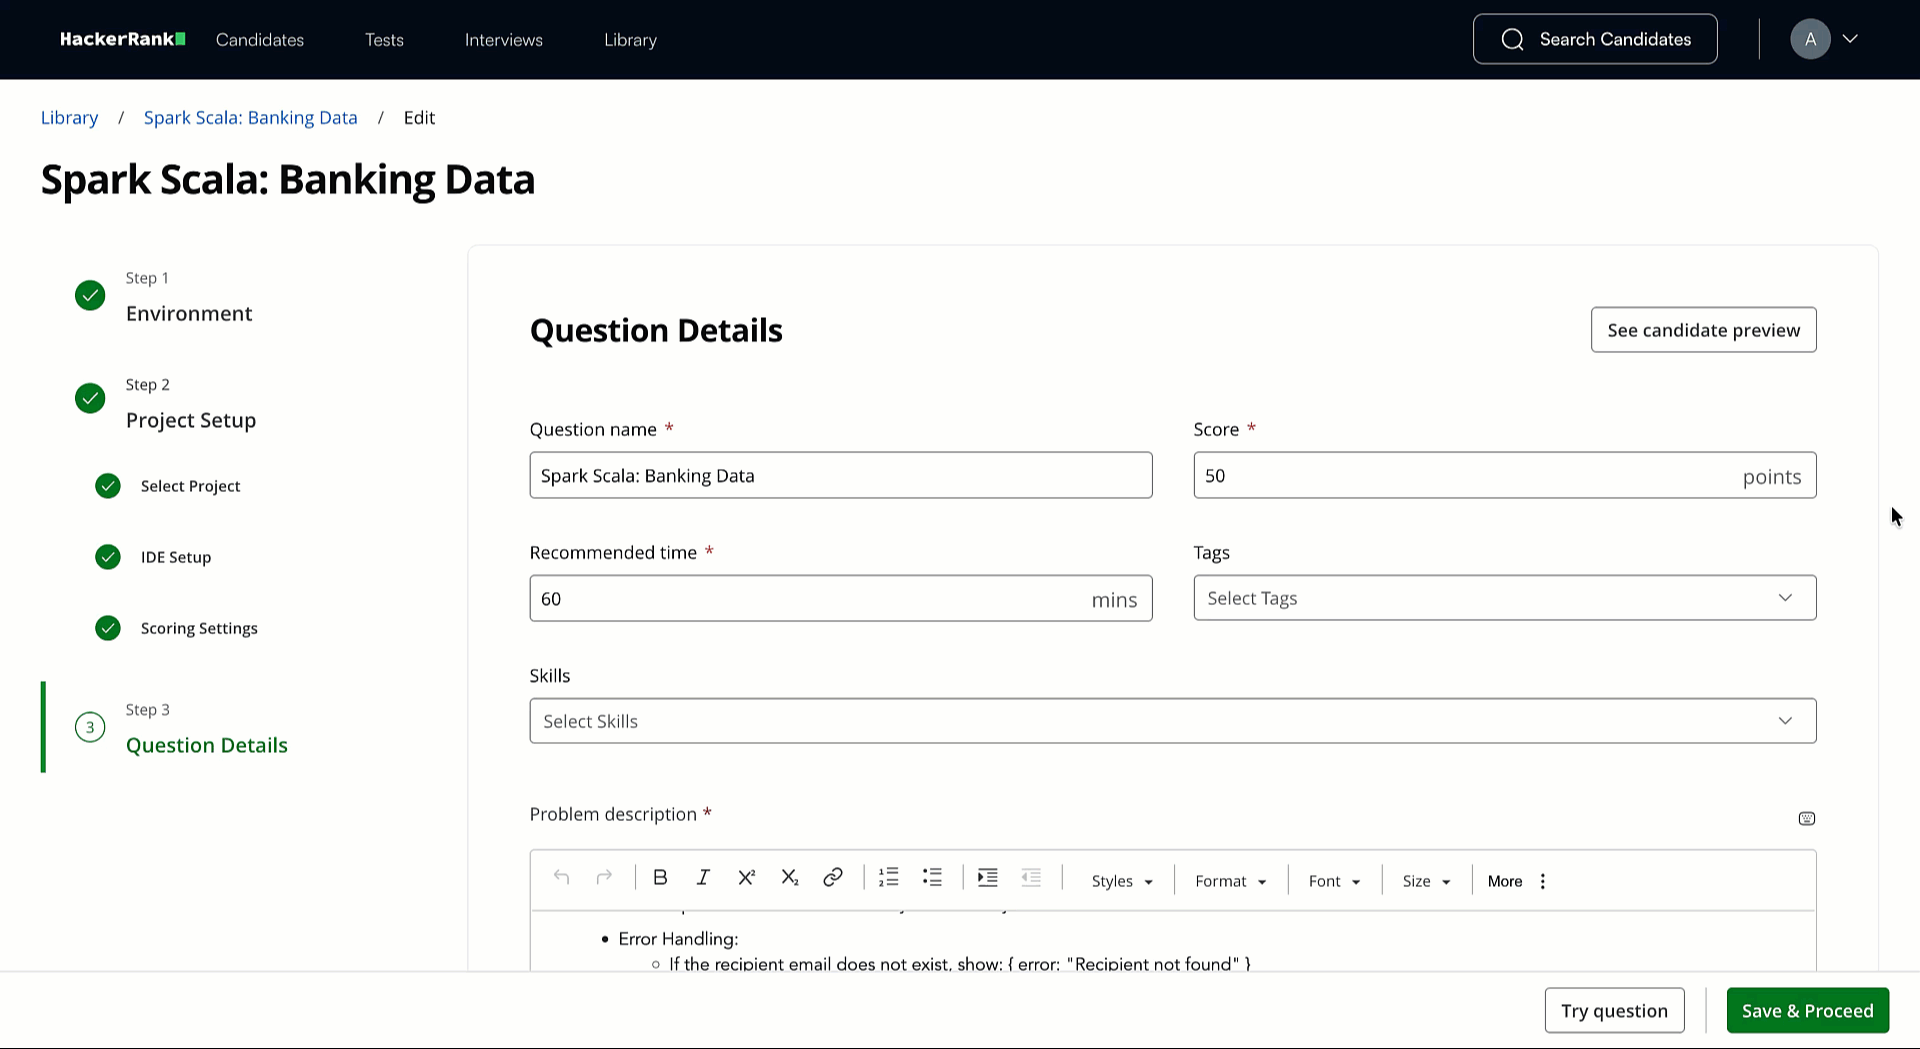The width and height of the screenshot is (1920, 1049).
Task: Toggle Italic formatting in description editor
Action: tap(703, 878)
